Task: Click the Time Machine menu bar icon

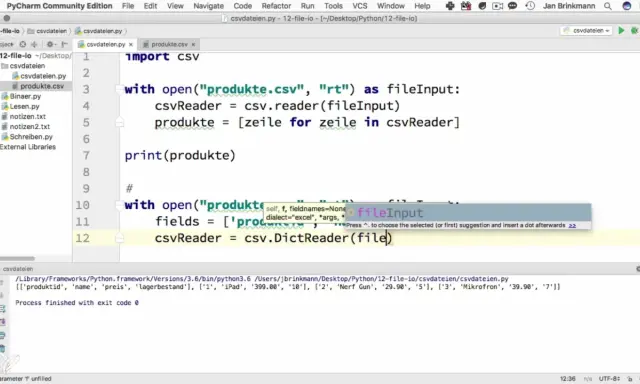Action: coord(530,6)
